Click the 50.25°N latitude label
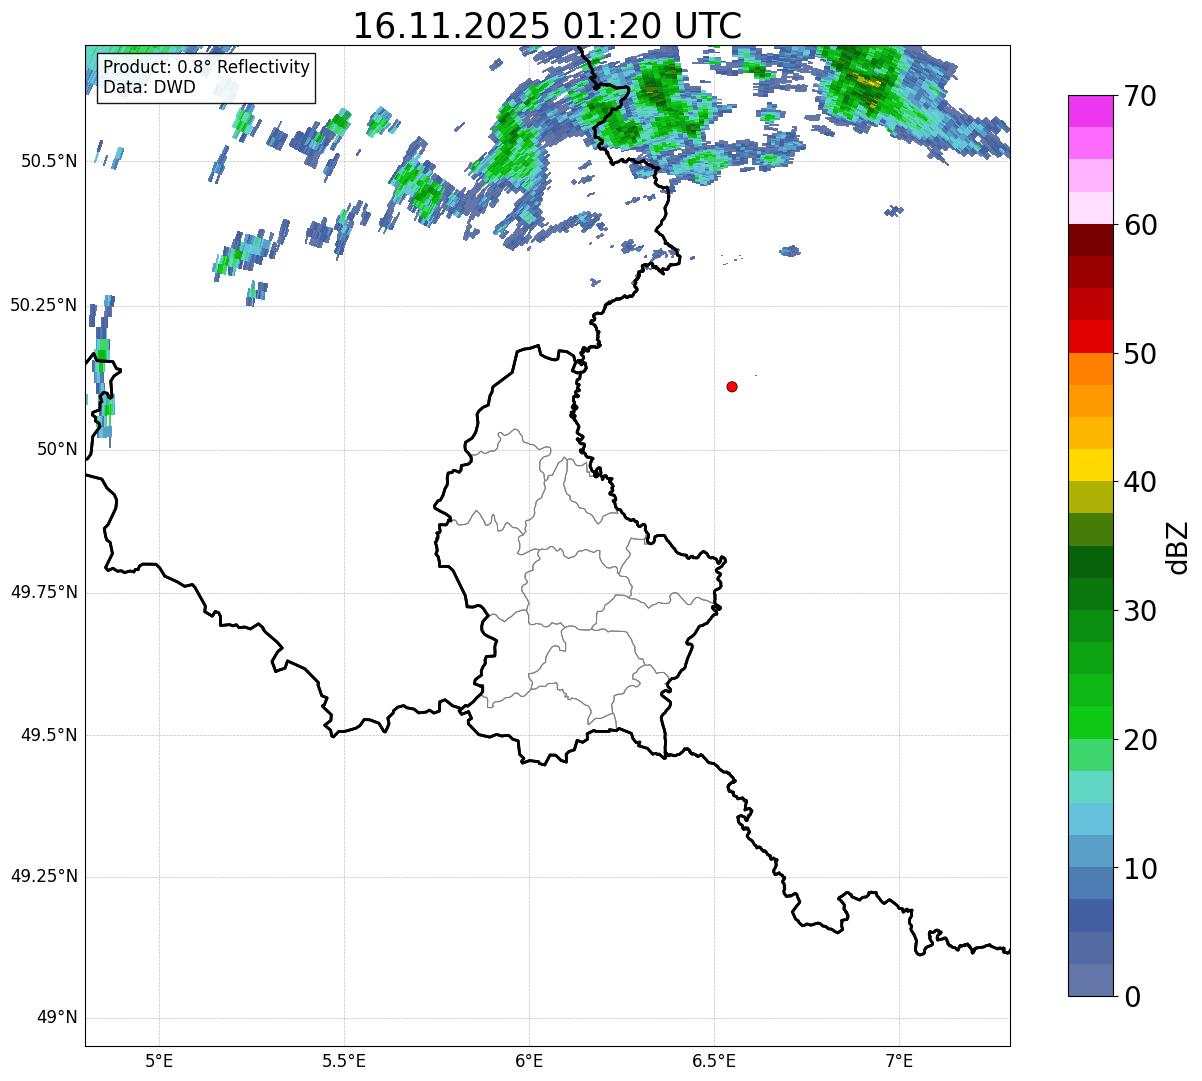1202x1081 pixels. pos(43,305)
